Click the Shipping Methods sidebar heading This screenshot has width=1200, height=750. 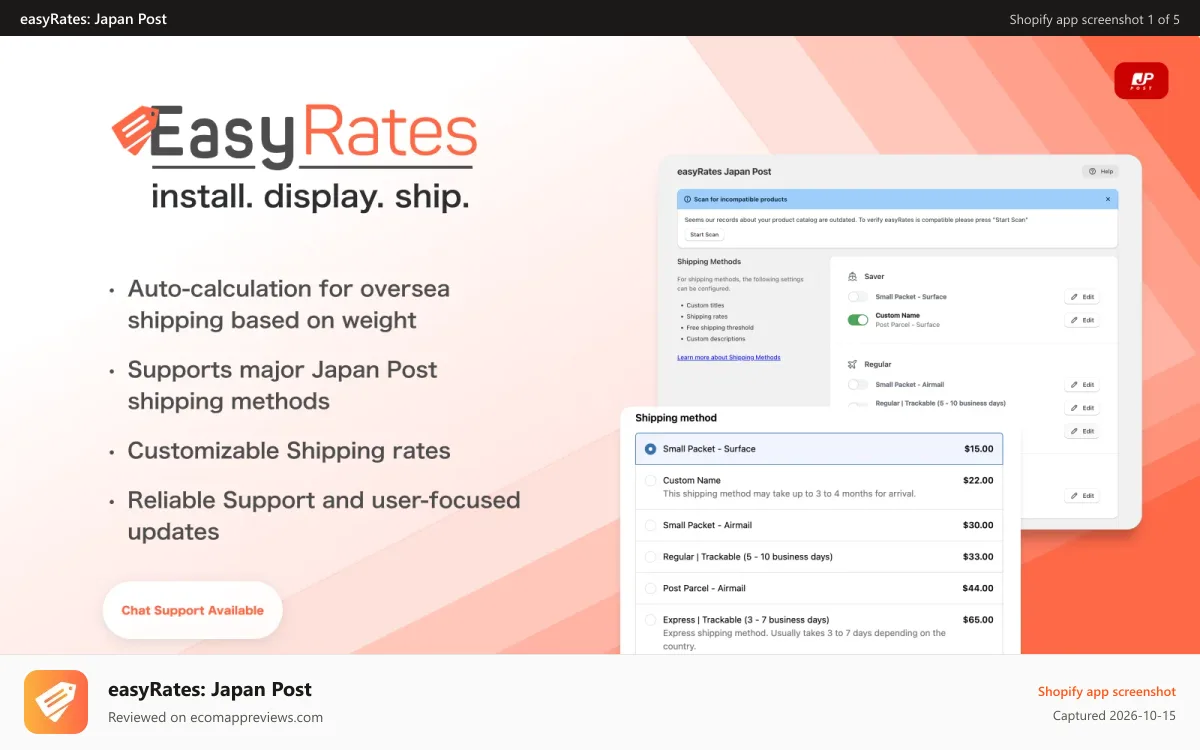point(709,262)
